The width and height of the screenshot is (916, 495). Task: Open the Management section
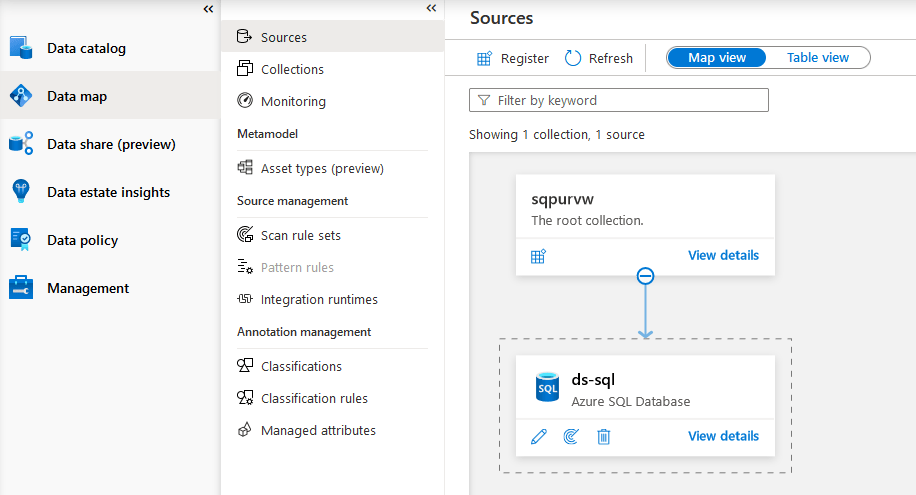(x=88, y=288)
